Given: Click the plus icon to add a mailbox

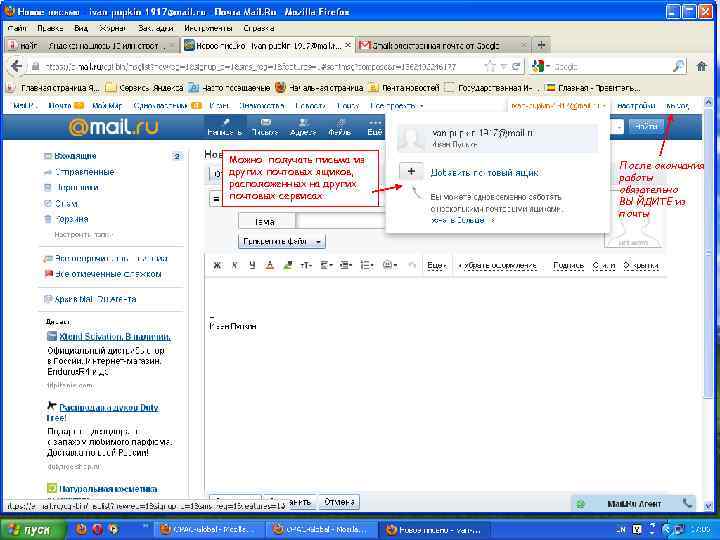Looking at the screenshot, I should 411,172.
